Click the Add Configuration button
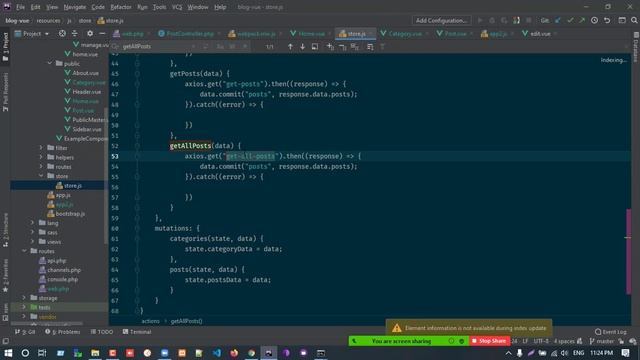The width and height of the screenshot is (640, 360). (441, 20)
